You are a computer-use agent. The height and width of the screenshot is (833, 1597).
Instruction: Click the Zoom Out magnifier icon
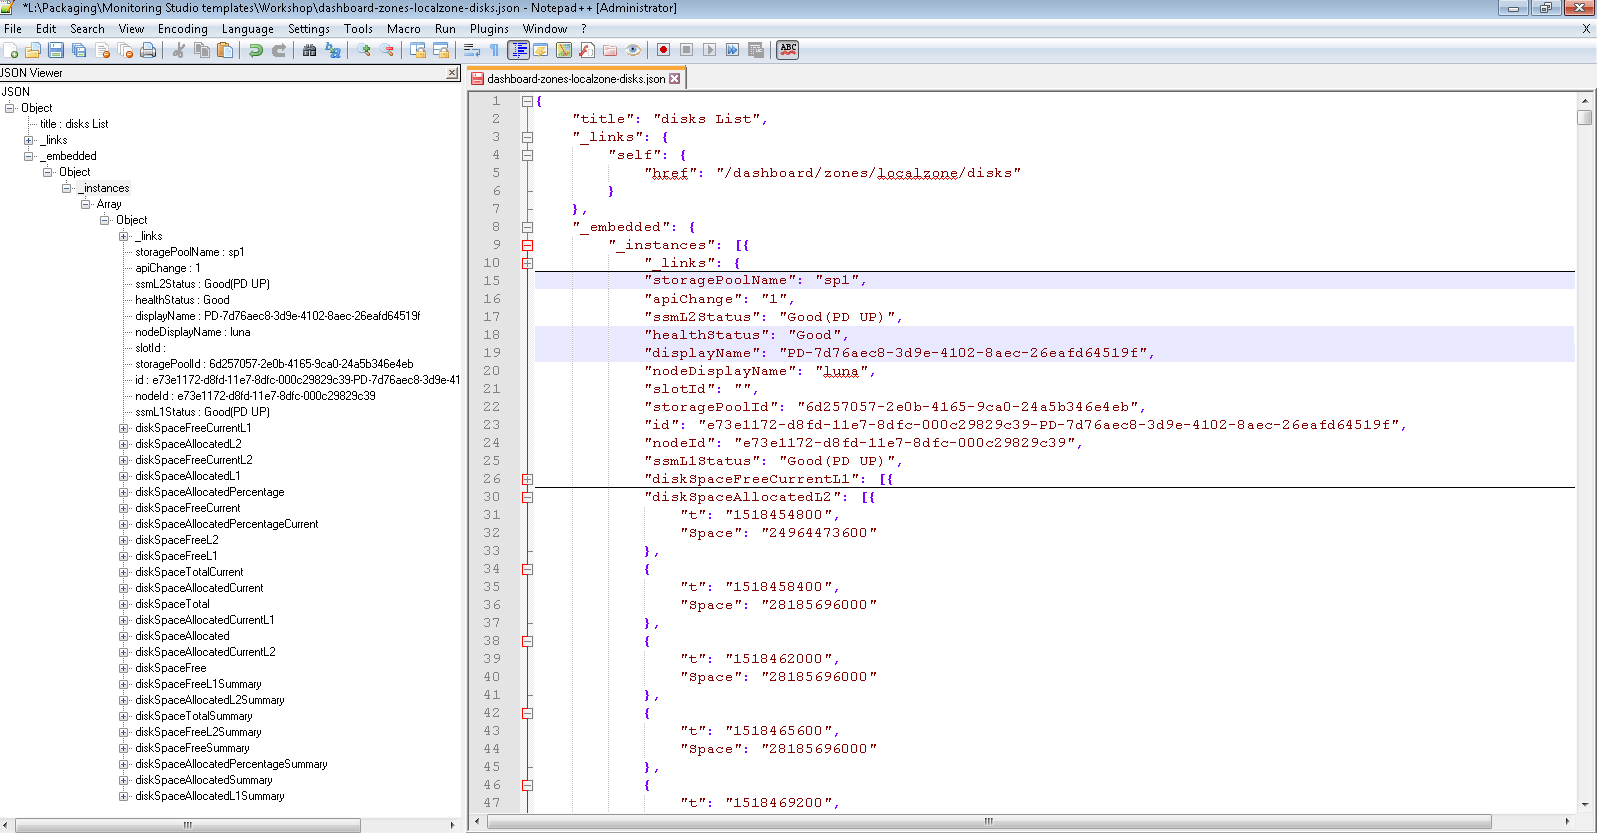pyautogui.click(x=386, y=50)
